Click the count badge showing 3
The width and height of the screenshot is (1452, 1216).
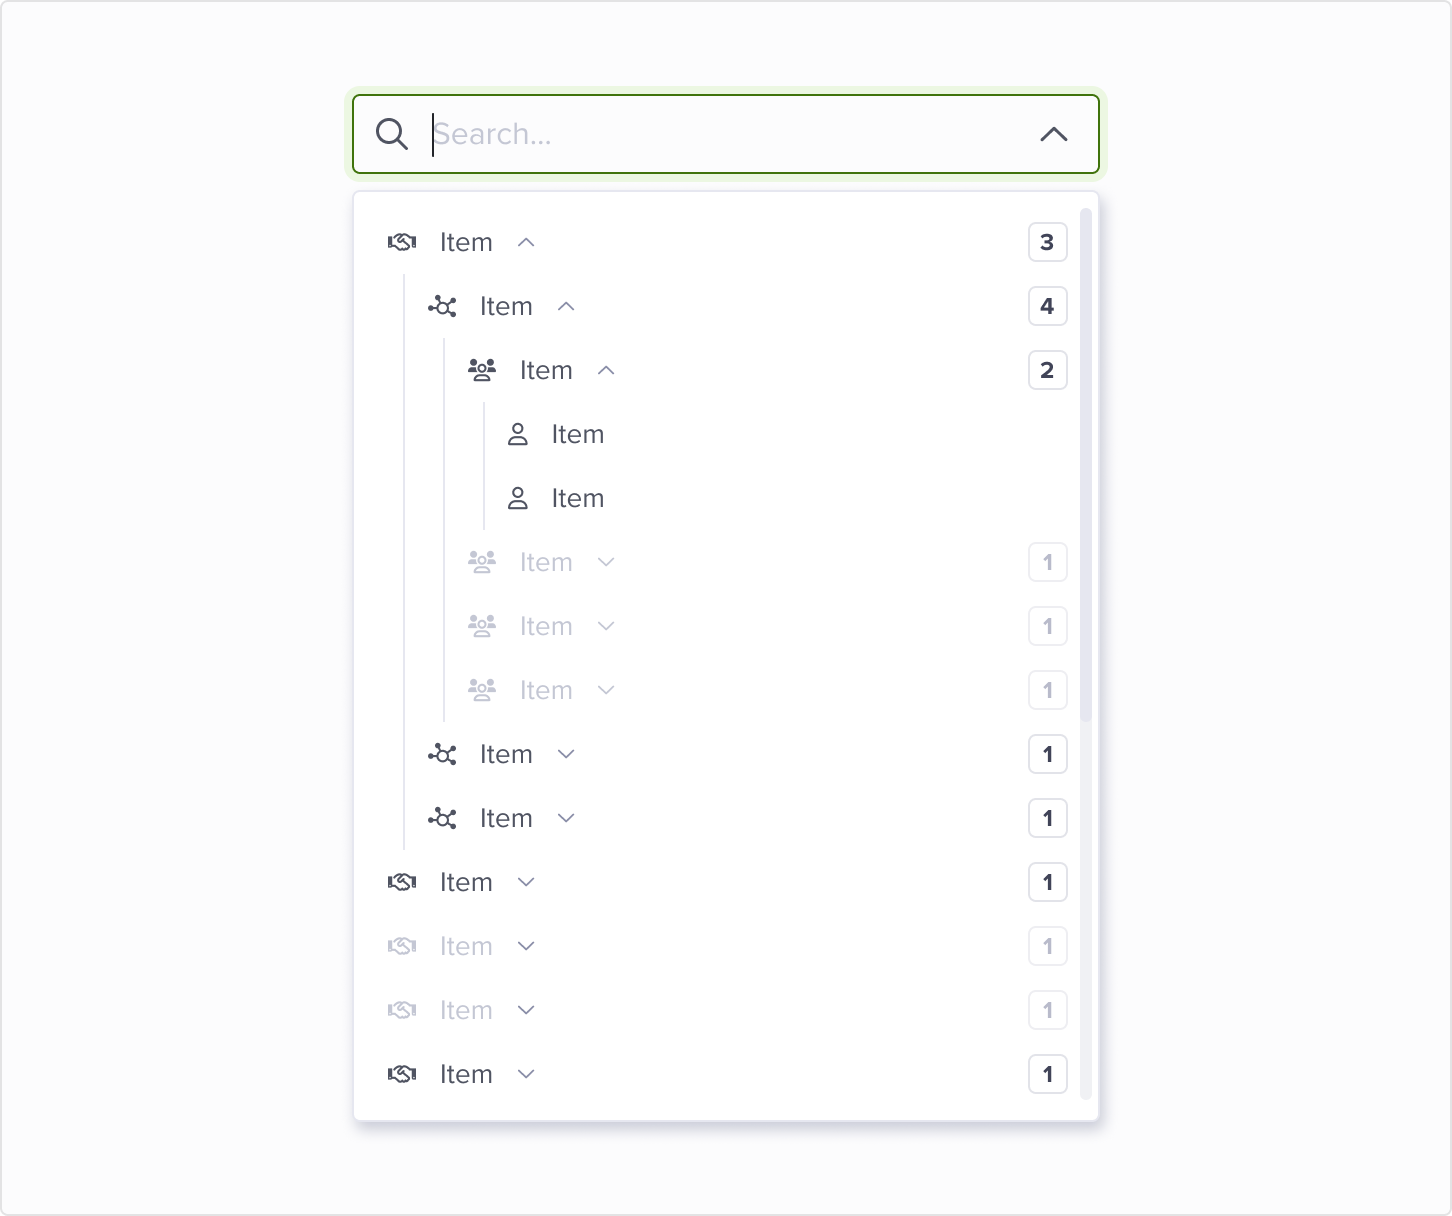click(1047, 242)
